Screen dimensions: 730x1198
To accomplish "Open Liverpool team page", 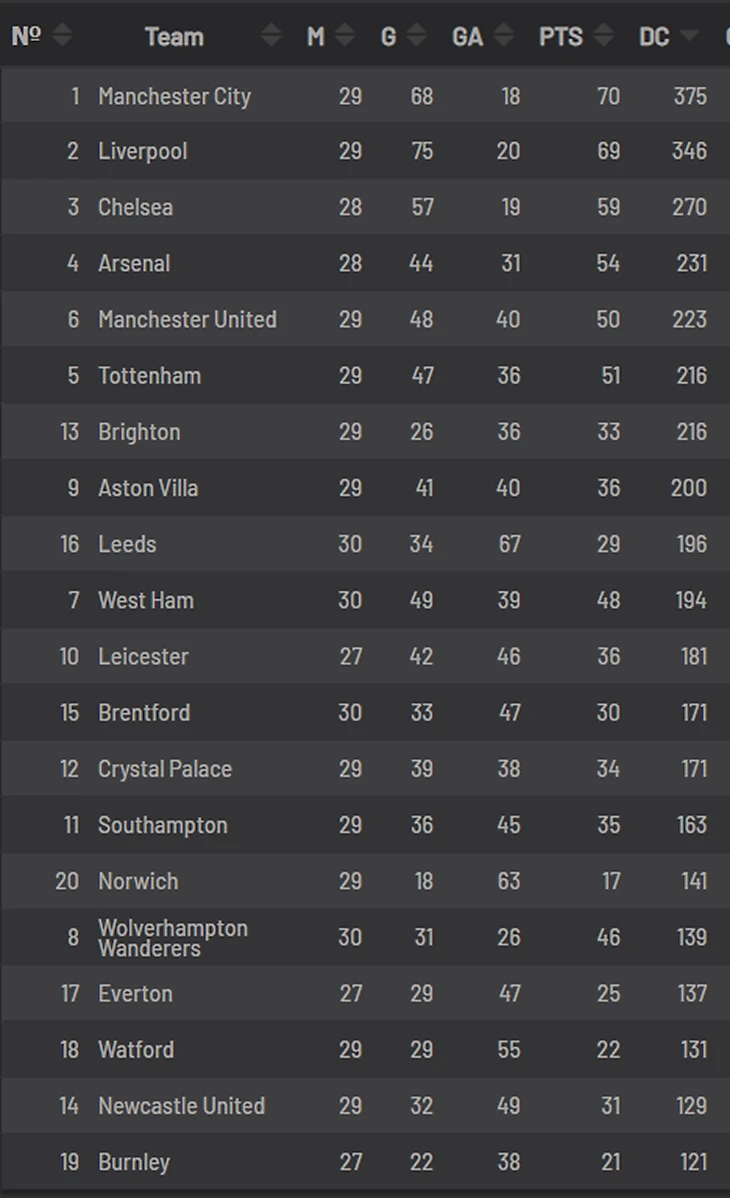I will tap(142, 151).
